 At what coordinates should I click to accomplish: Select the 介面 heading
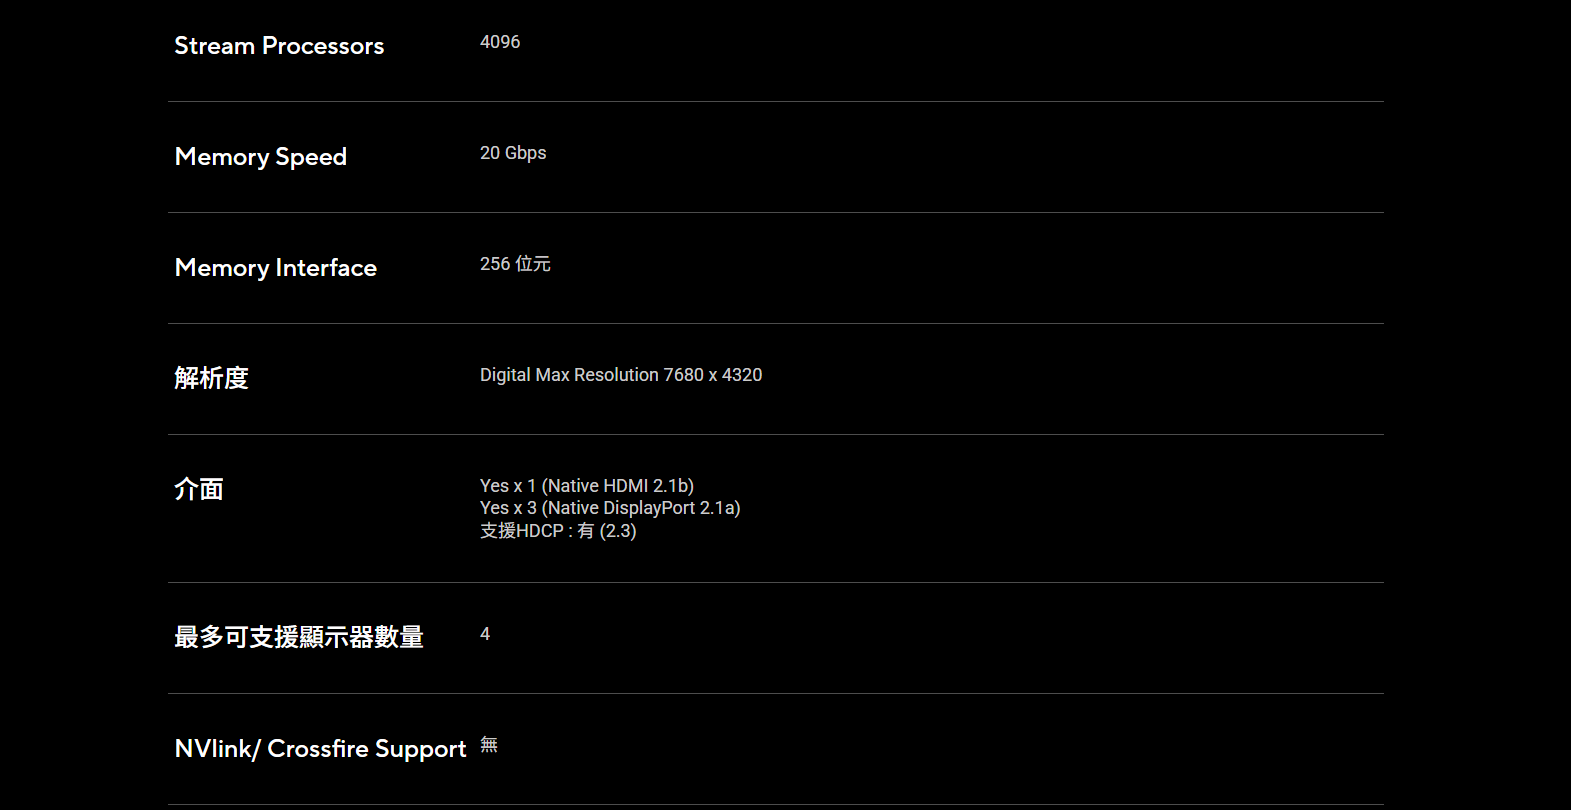[x=199, y=489]
